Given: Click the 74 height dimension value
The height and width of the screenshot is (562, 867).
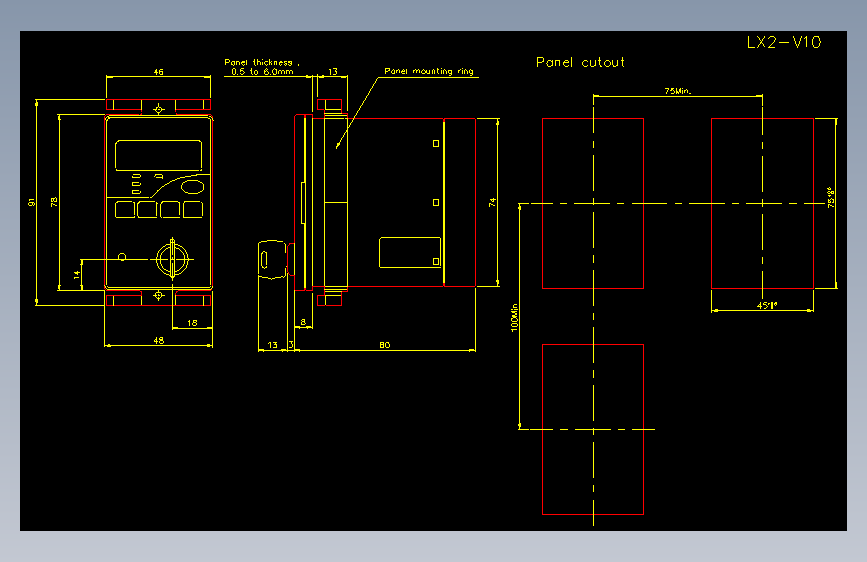Looking at the screenshot, I should (492, 202).
